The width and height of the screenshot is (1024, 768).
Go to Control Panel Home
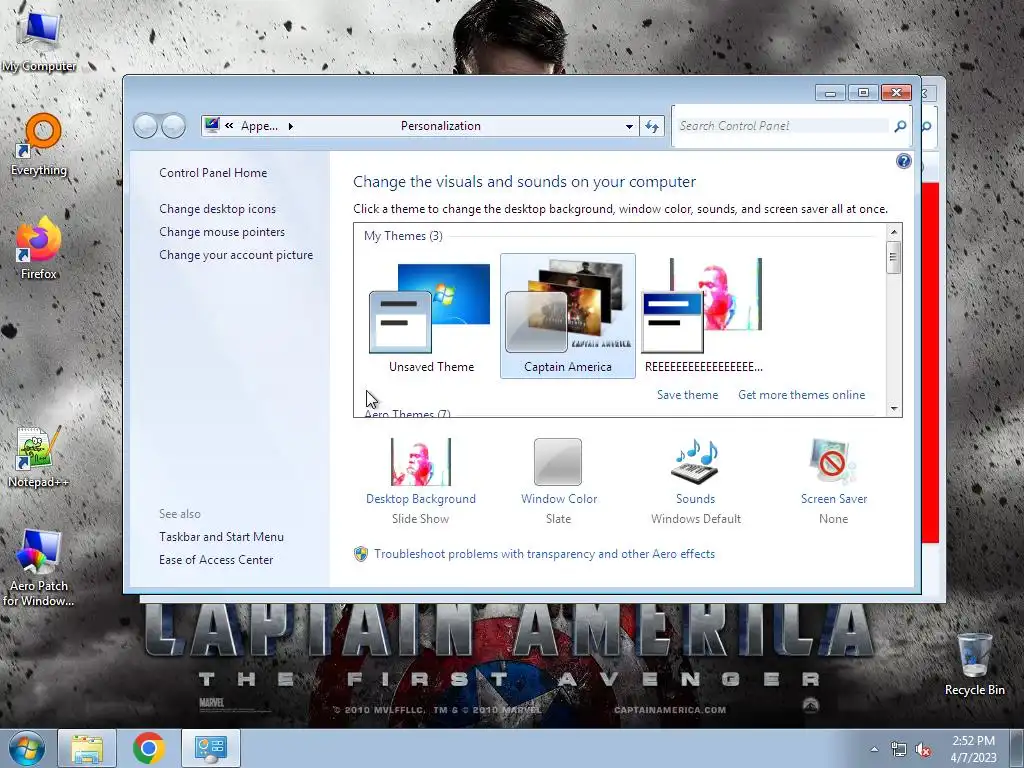213,173
